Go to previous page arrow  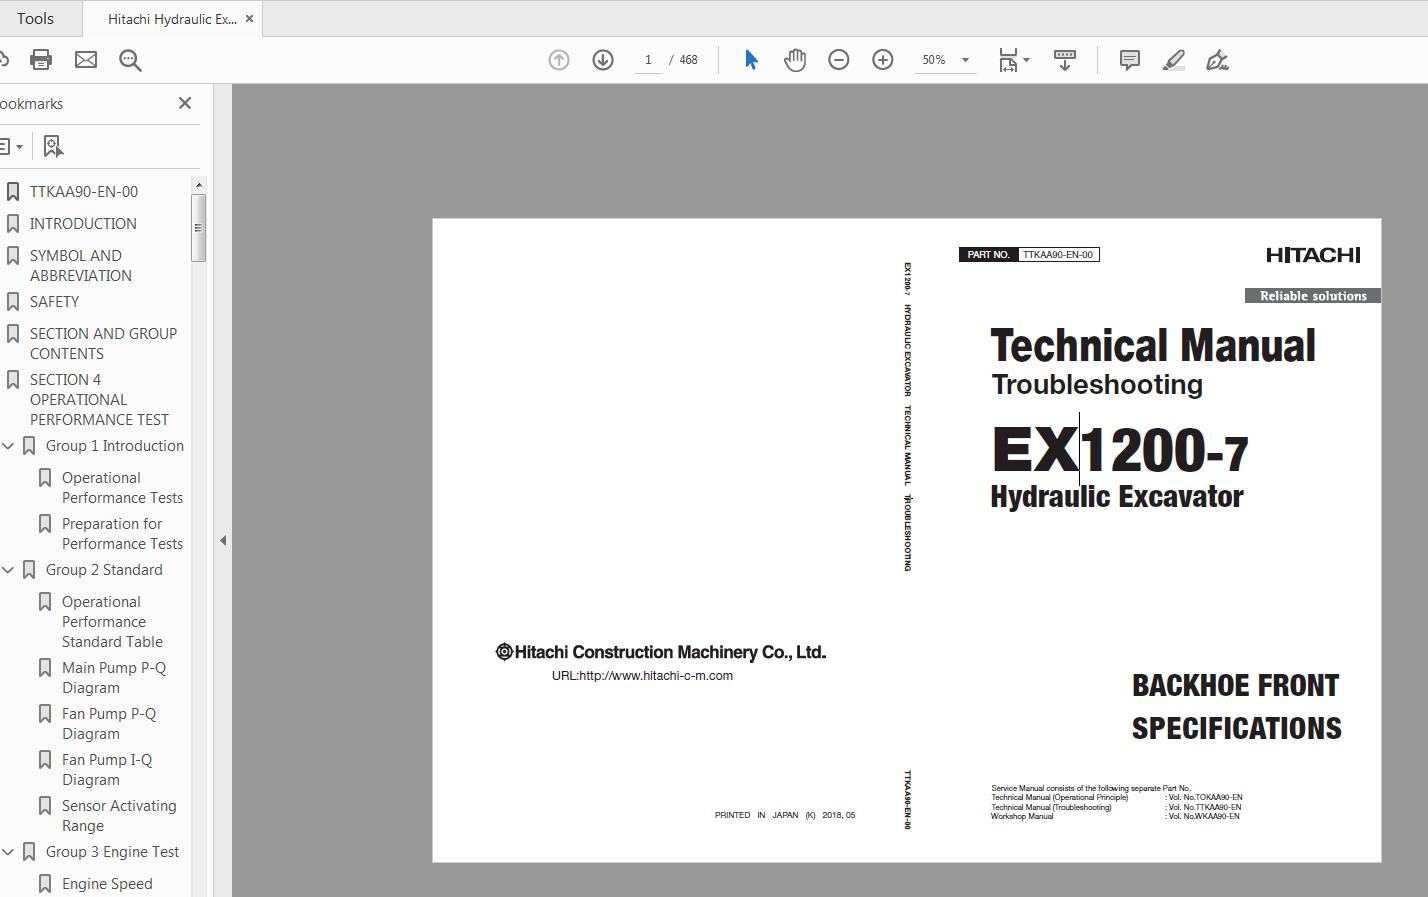click(559, 60)
